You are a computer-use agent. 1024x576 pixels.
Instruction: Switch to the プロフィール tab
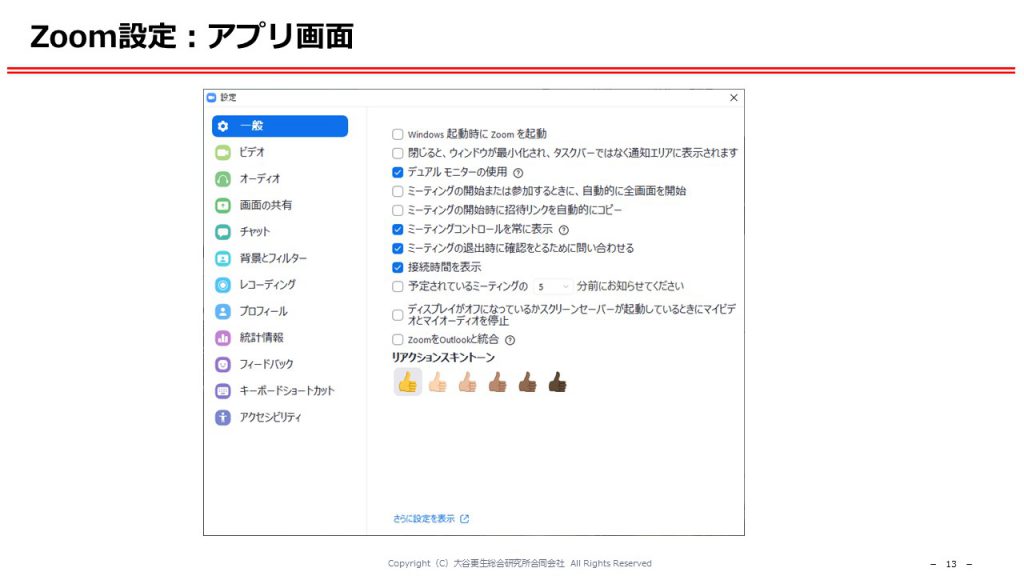pos(280,312)
